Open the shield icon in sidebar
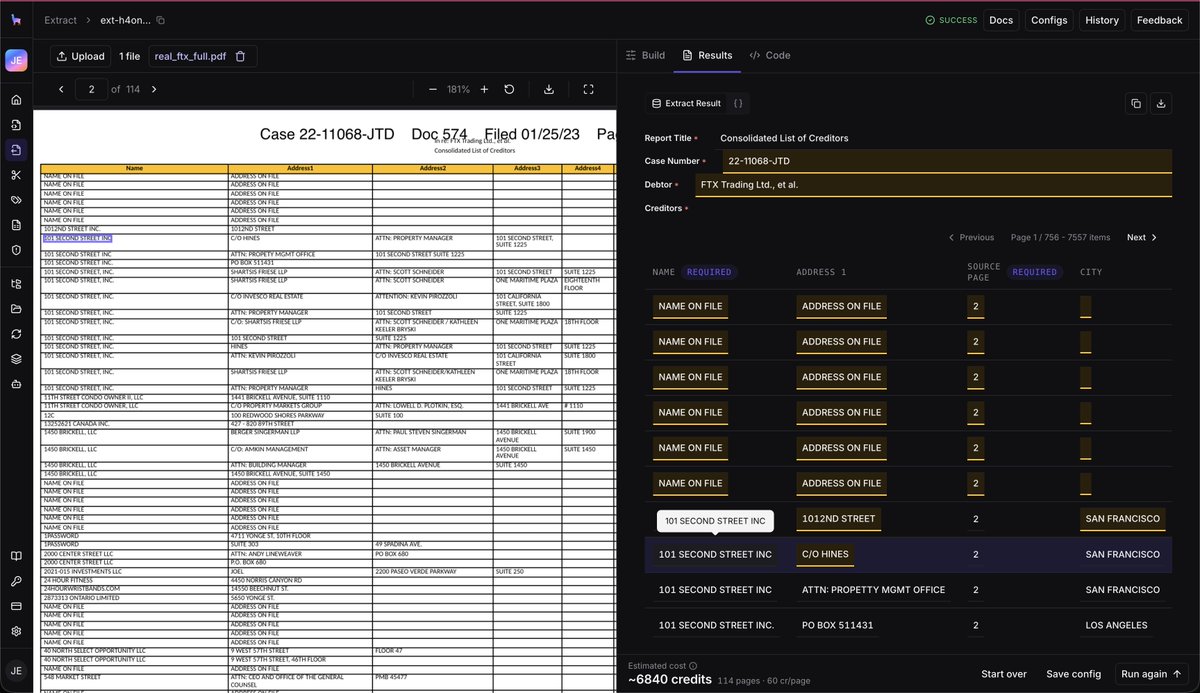Image resolution: width=1200 pixels, height=693 pixels. [16, 250]
